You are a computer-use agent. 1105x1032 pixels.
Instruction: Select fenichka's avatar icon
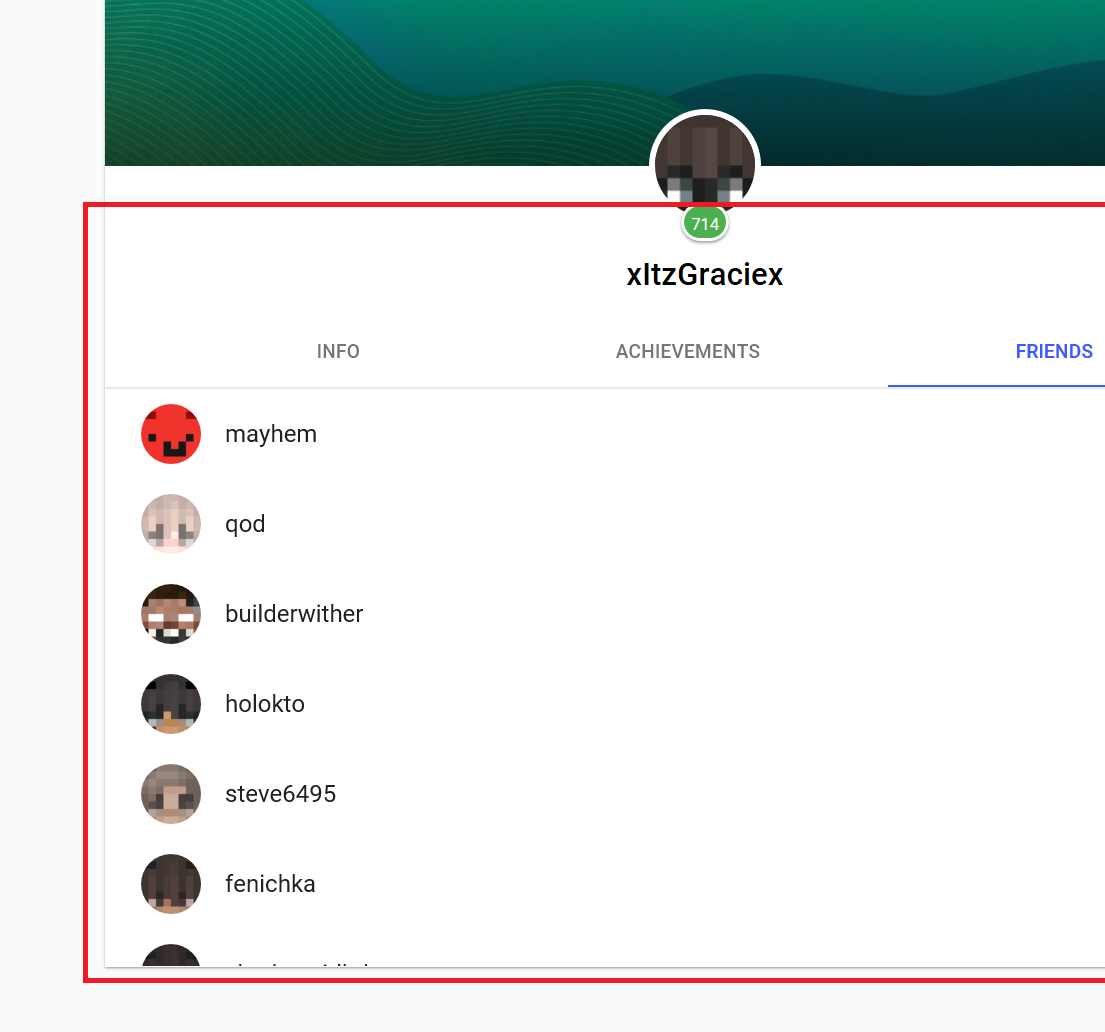[171, 884]
